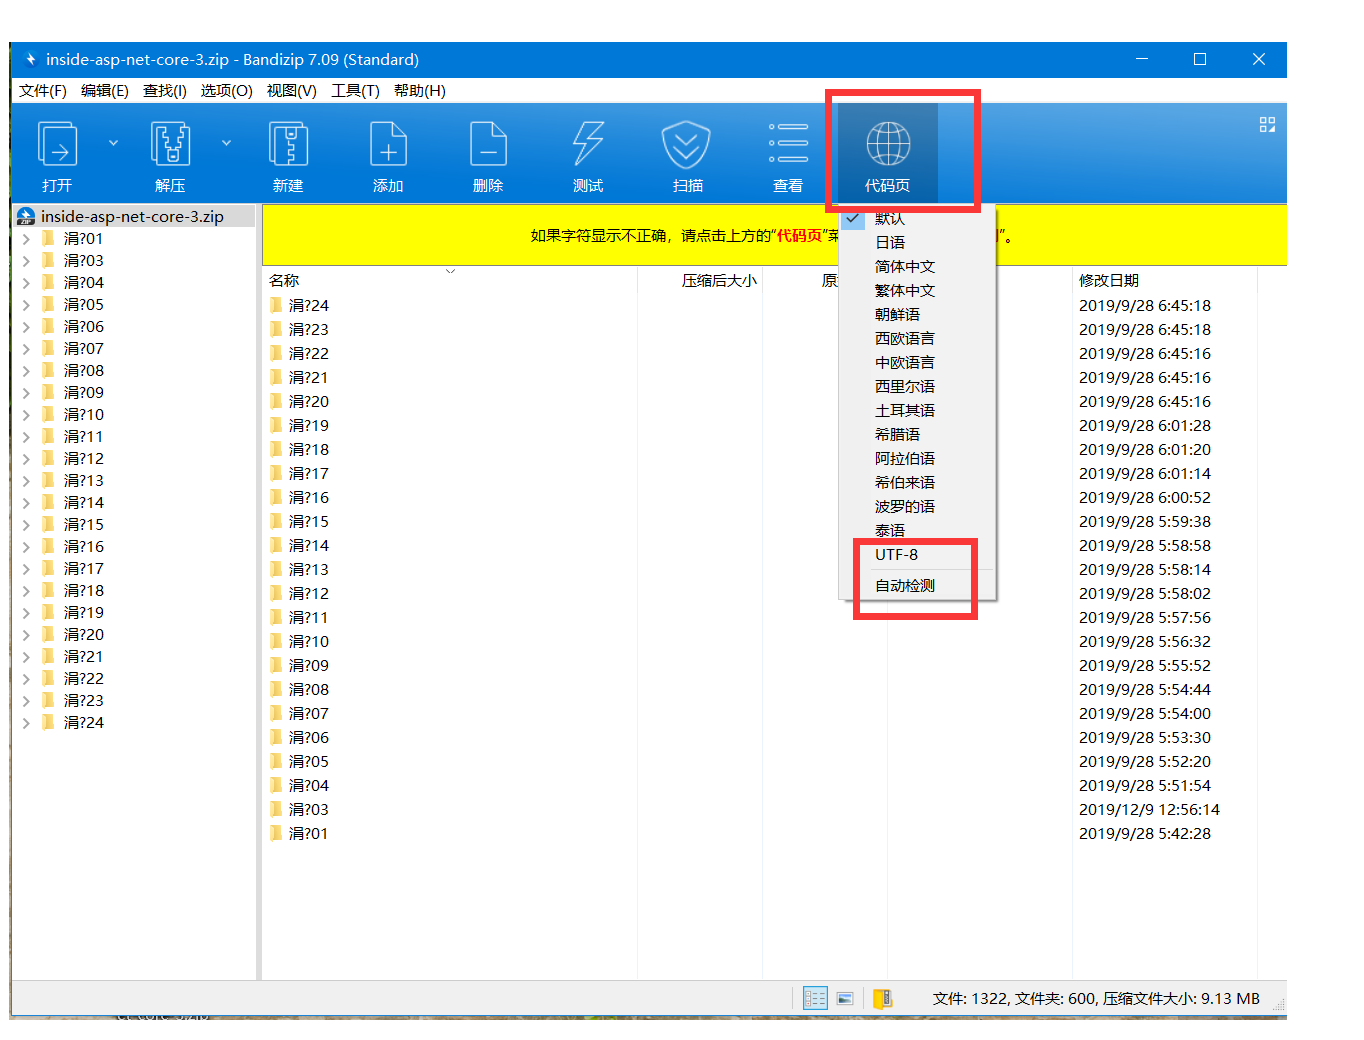The height and width of the screenshot is (1040, 1364).
Task: Click date 2019/12/9 12:56:14
Action: [x=1149, y=809]
